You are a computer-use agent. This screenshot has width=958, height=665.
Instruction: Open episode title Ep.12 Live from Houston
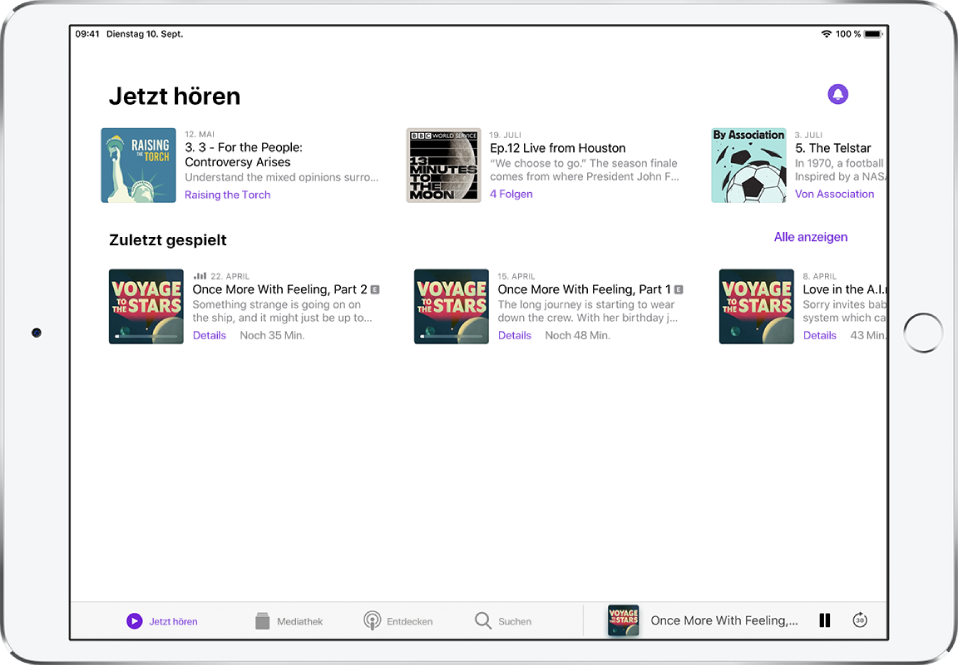[557, 148]
